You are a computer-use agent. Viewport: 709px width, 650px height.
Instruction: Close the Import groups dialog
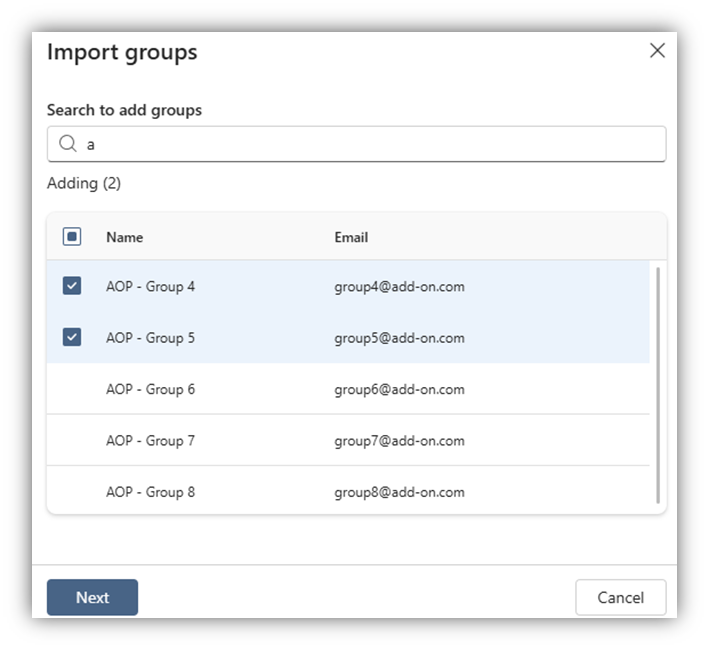pyautogui.click(x=657, y=51)
